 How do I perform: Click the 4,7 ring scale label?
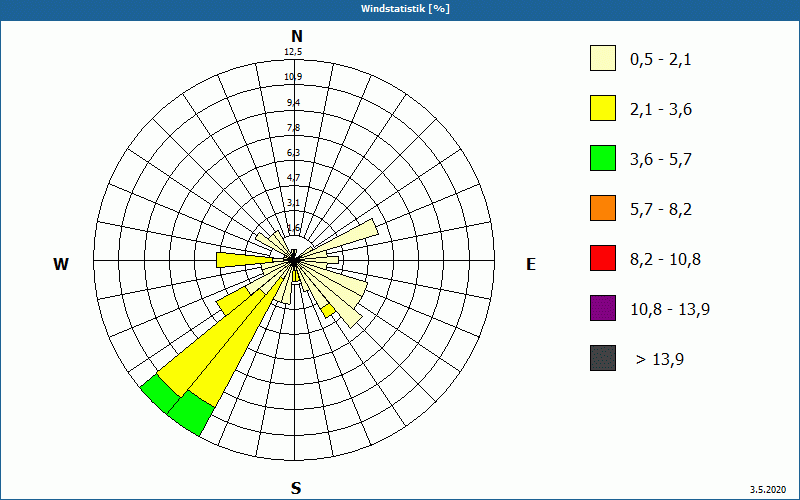(x=294, y=178)
